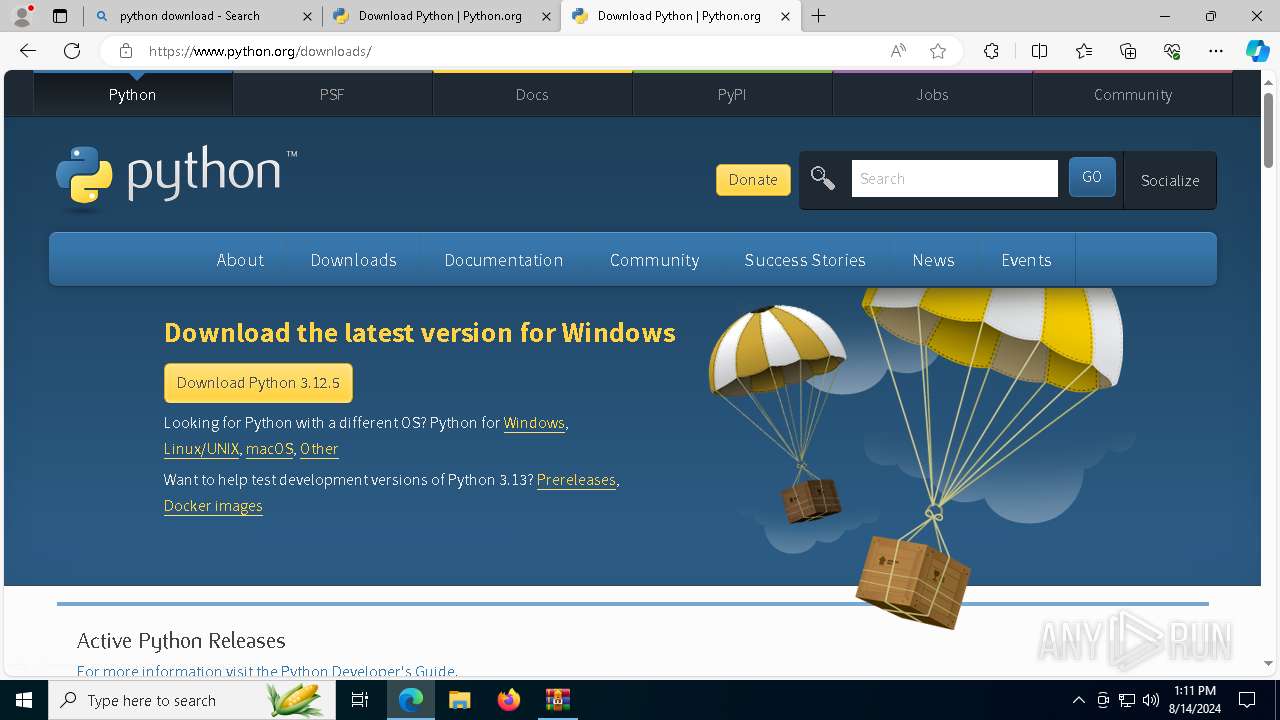Open notification center icon
Image resolution: width=1280 pixels, height=720 pixels.
(x=1247, y=700)
